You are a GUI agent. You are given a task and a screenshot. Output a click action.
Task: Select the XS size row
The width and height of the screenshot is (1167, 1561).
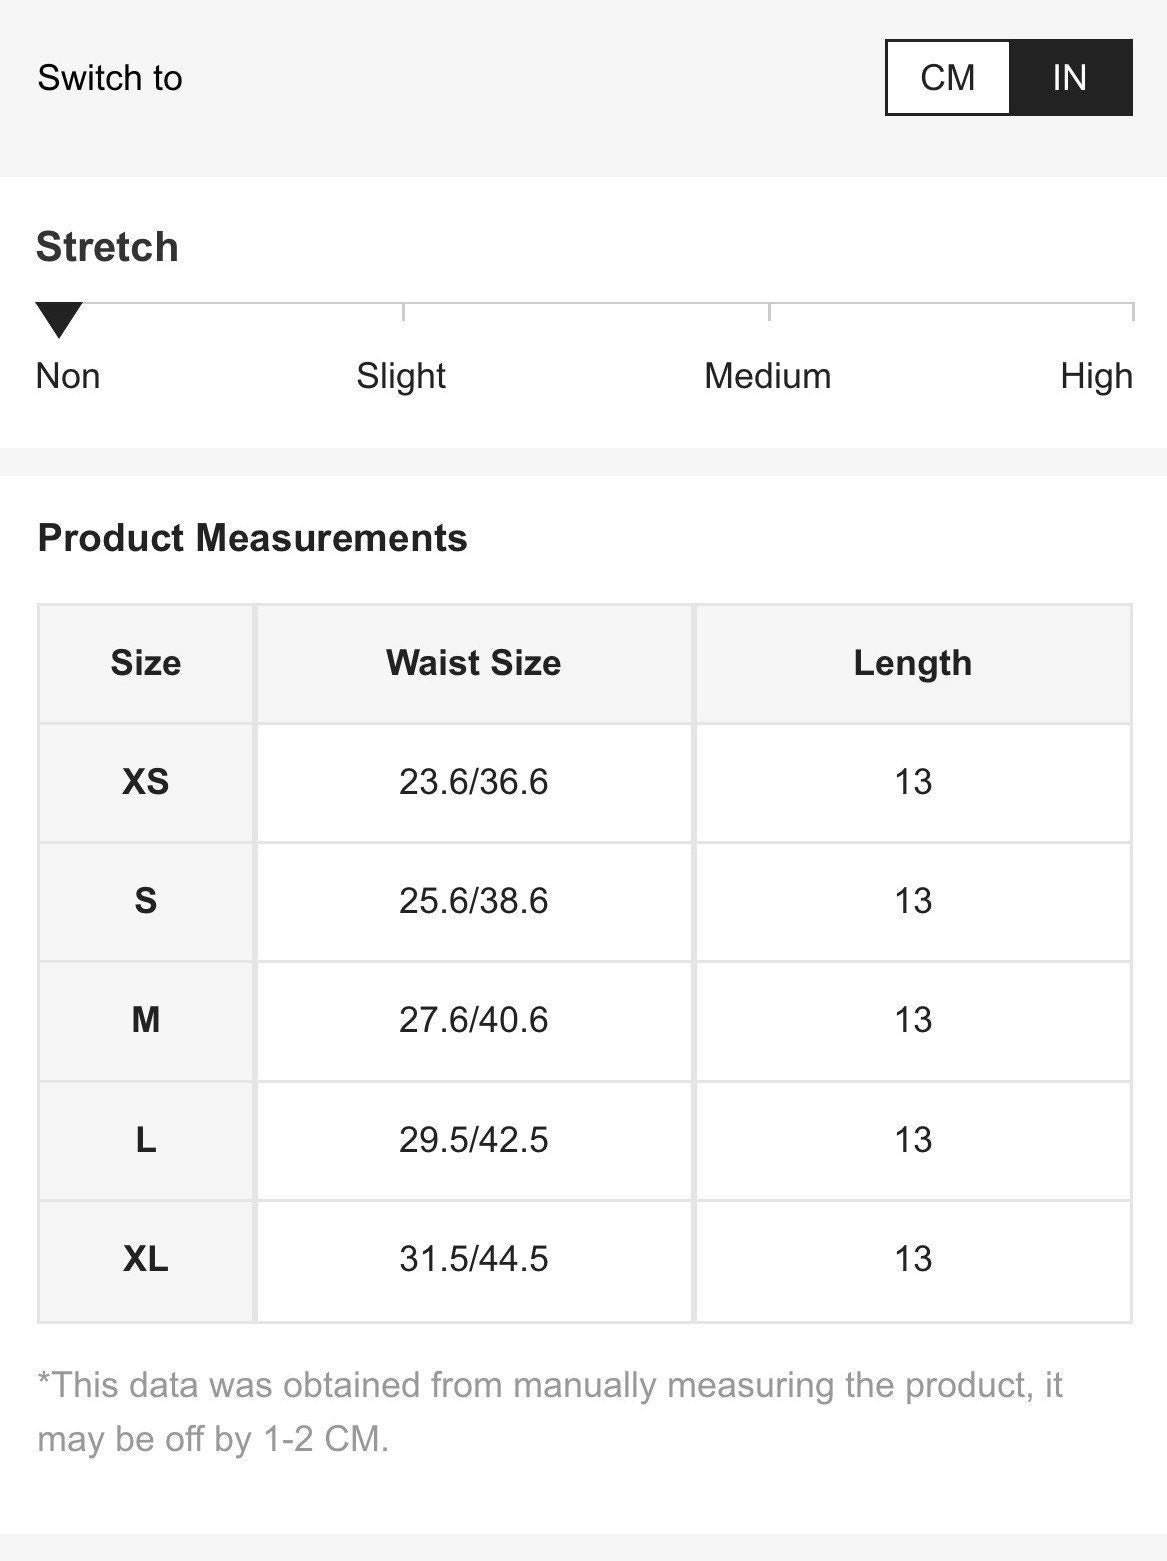[585, 782]
